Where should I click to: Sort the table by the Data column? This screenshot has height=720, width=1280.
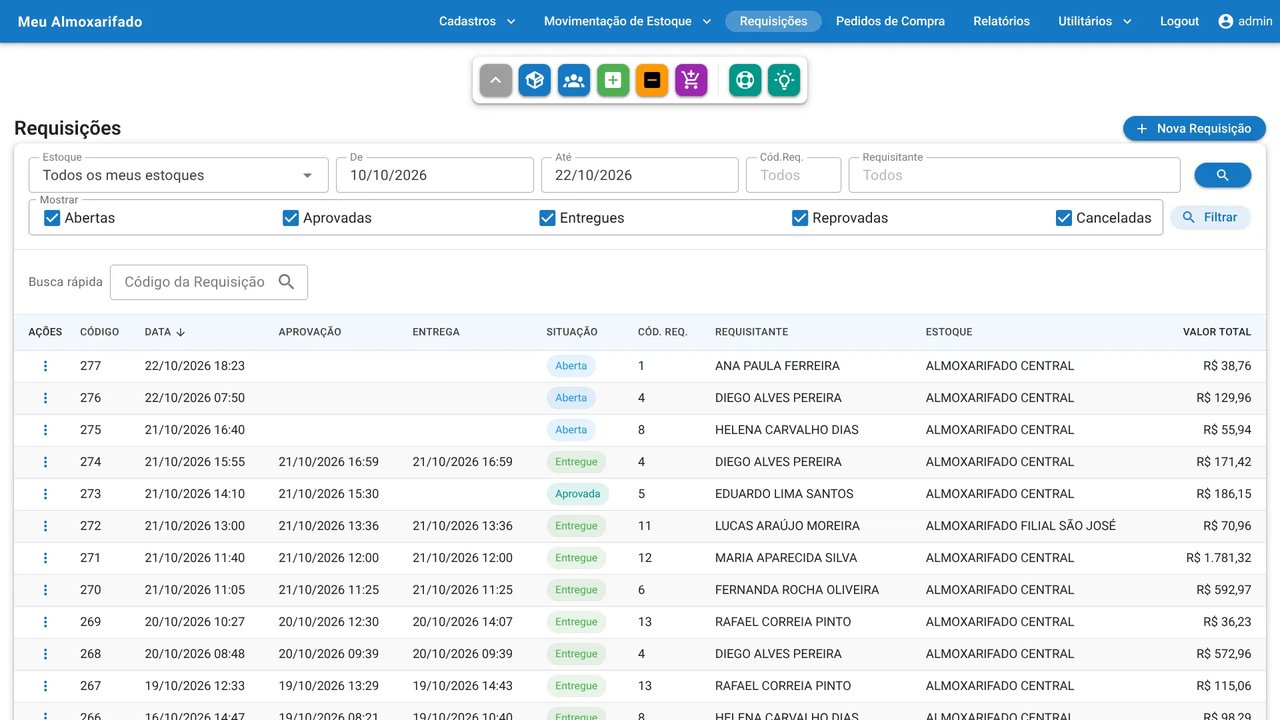click(165, 332)
